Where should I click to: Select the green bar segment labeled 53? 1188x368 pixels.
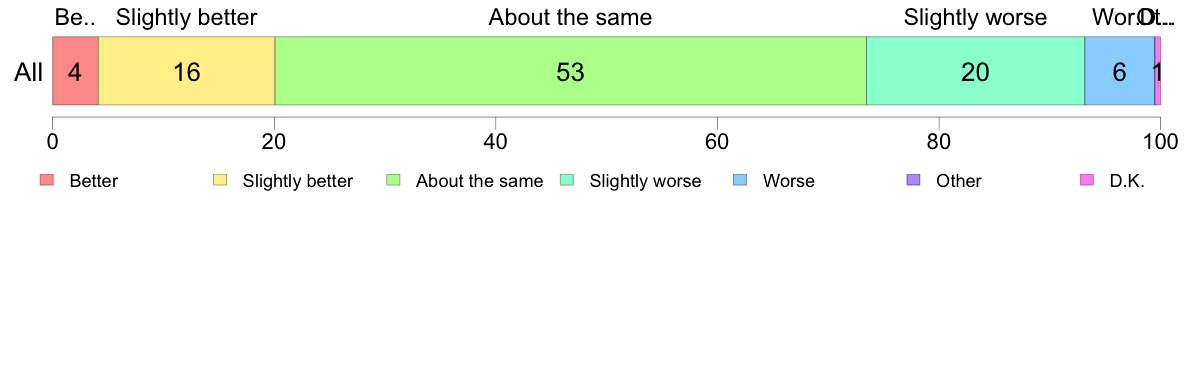pyautogui.click(x=571, y=71)
